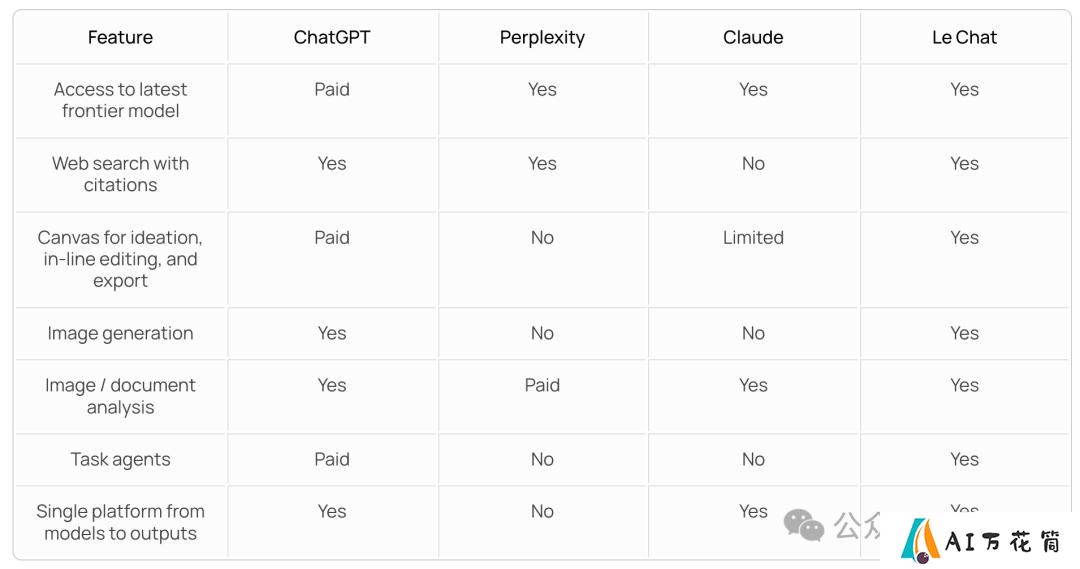Click Image / document analysis row label

coord(121,396)
